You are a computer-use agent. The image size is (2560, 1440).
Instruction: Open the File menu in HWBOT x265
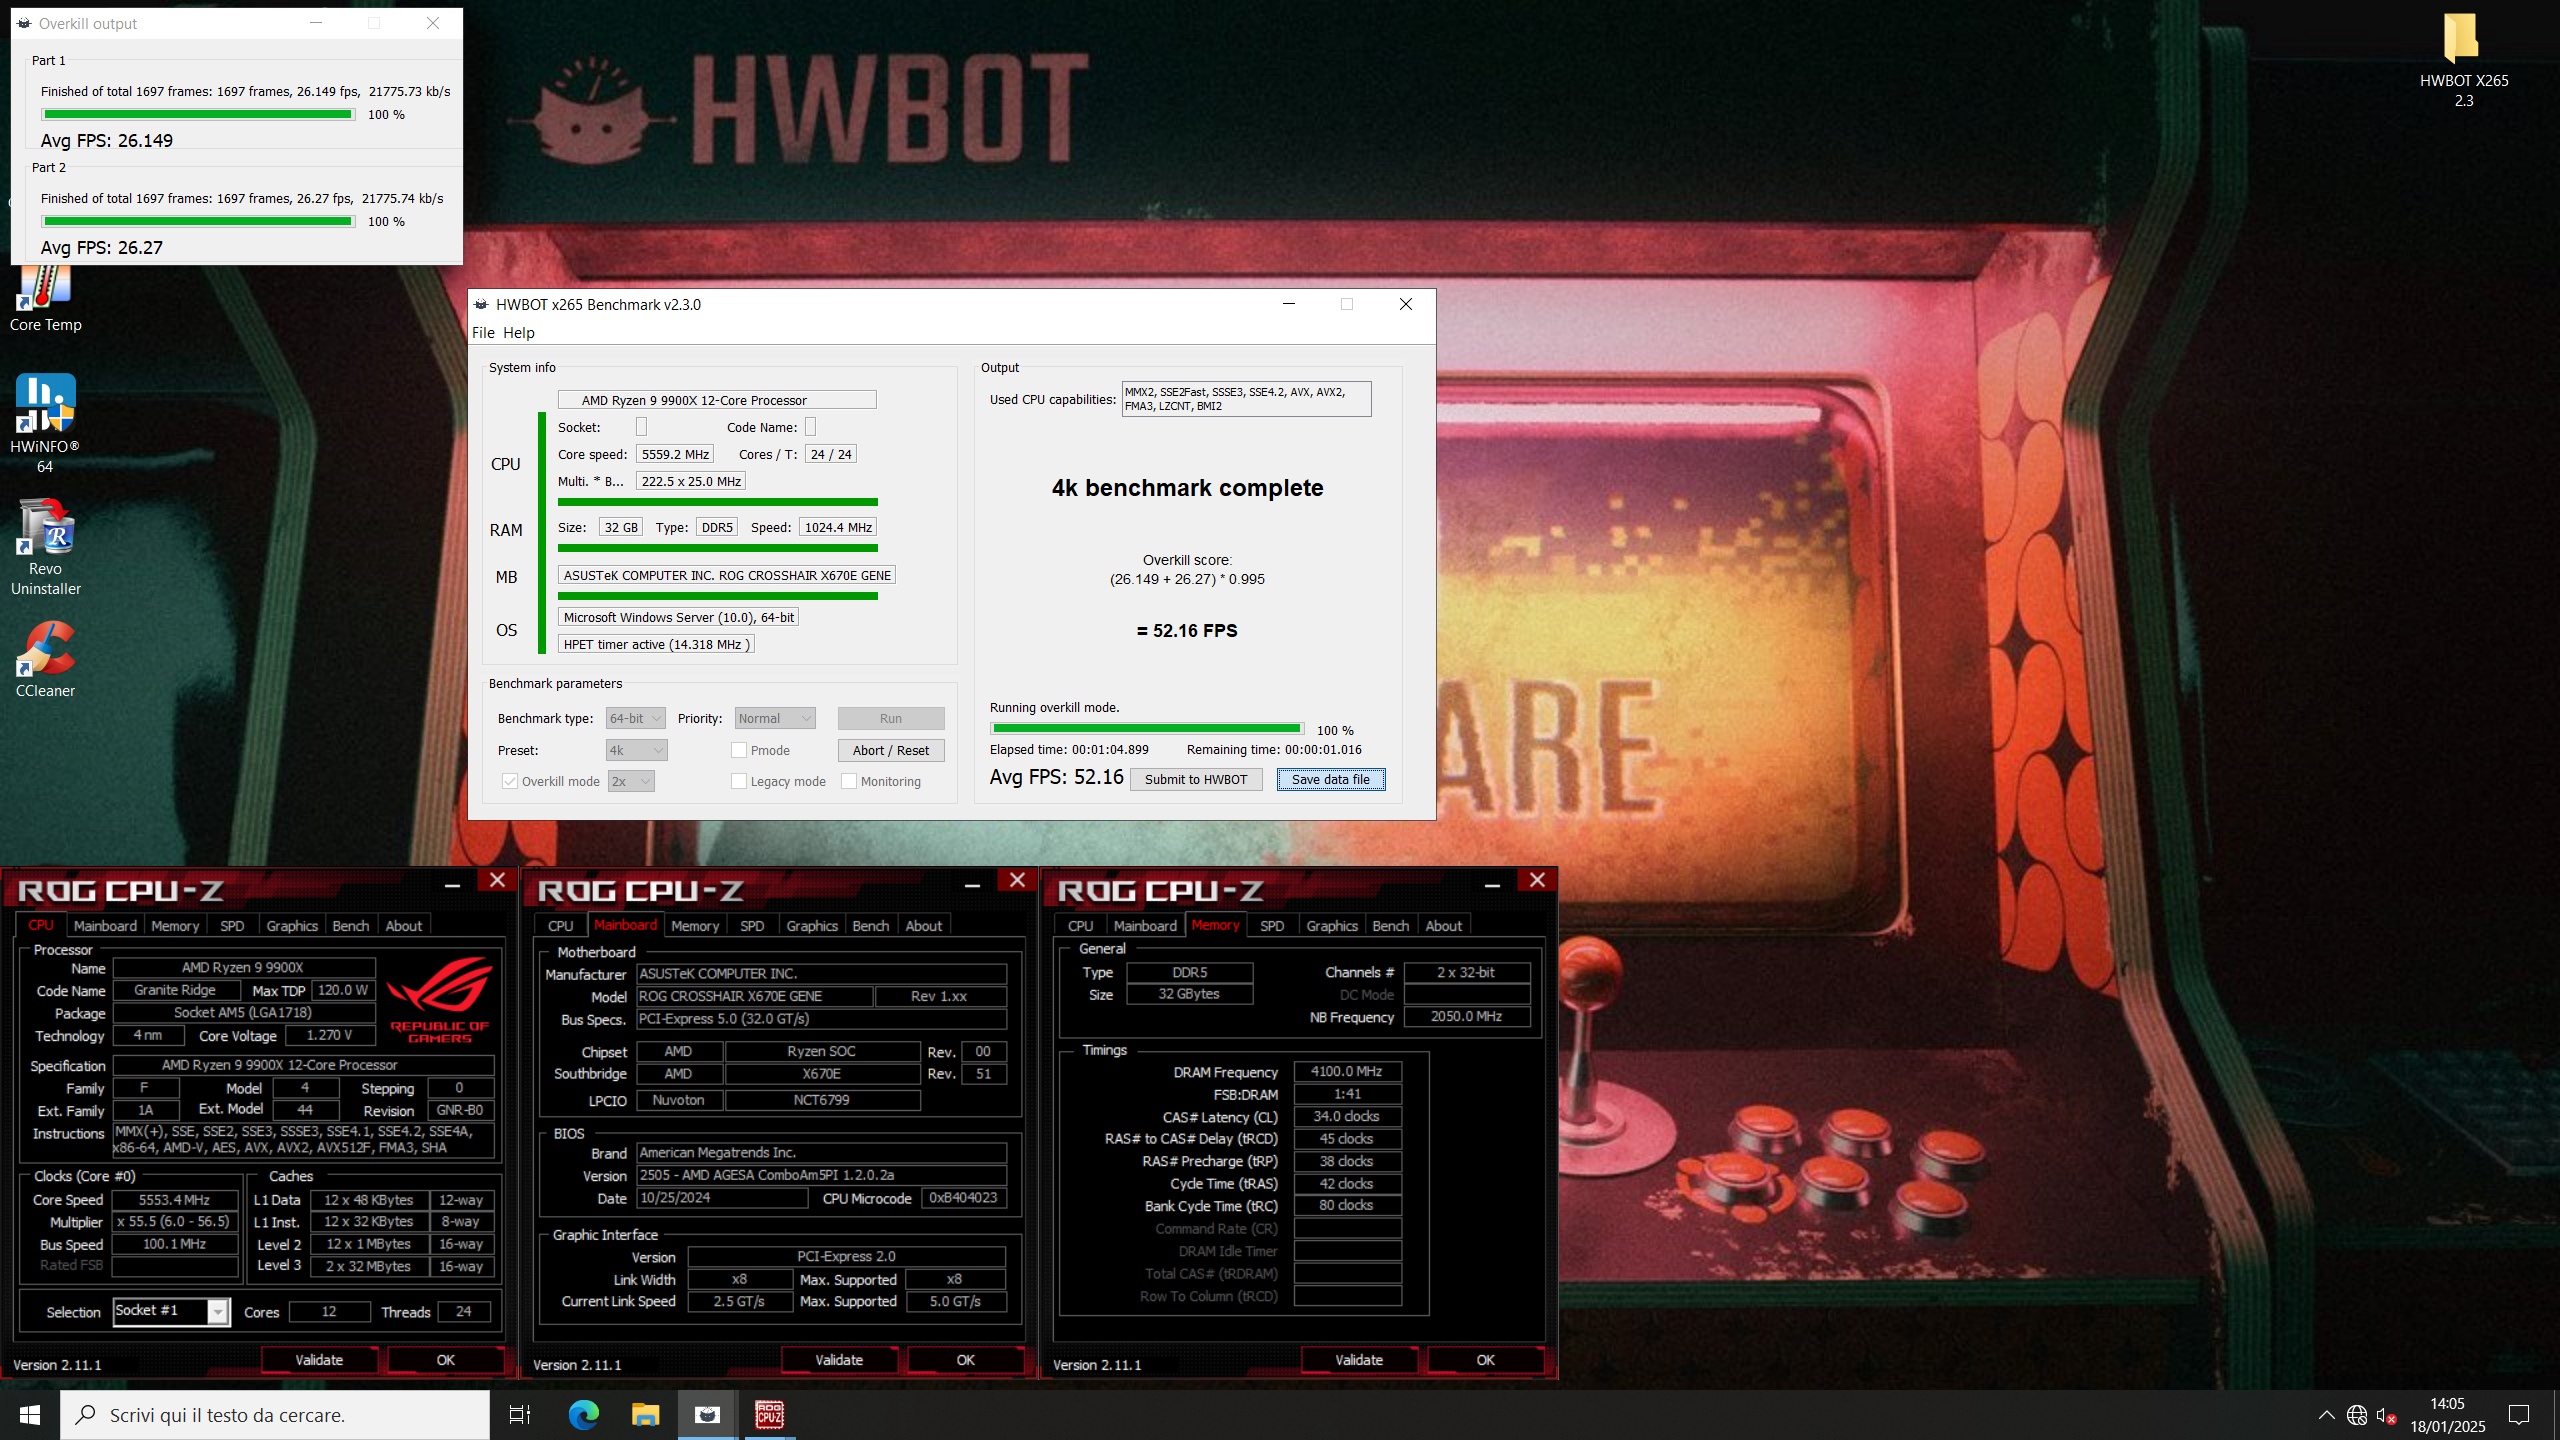483,332
